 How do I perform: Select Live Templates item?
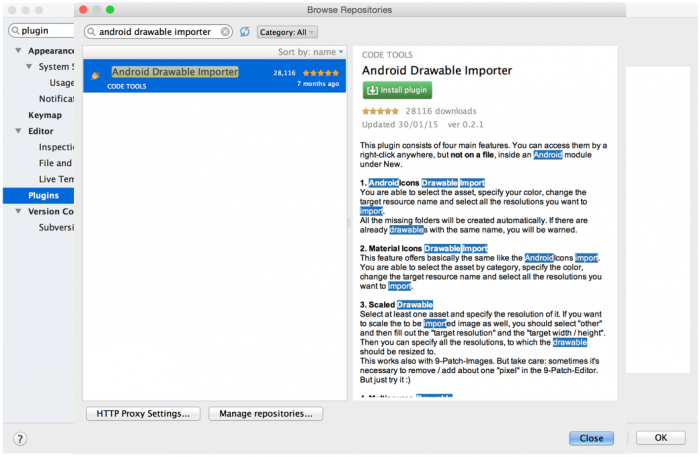click(56, 179)
